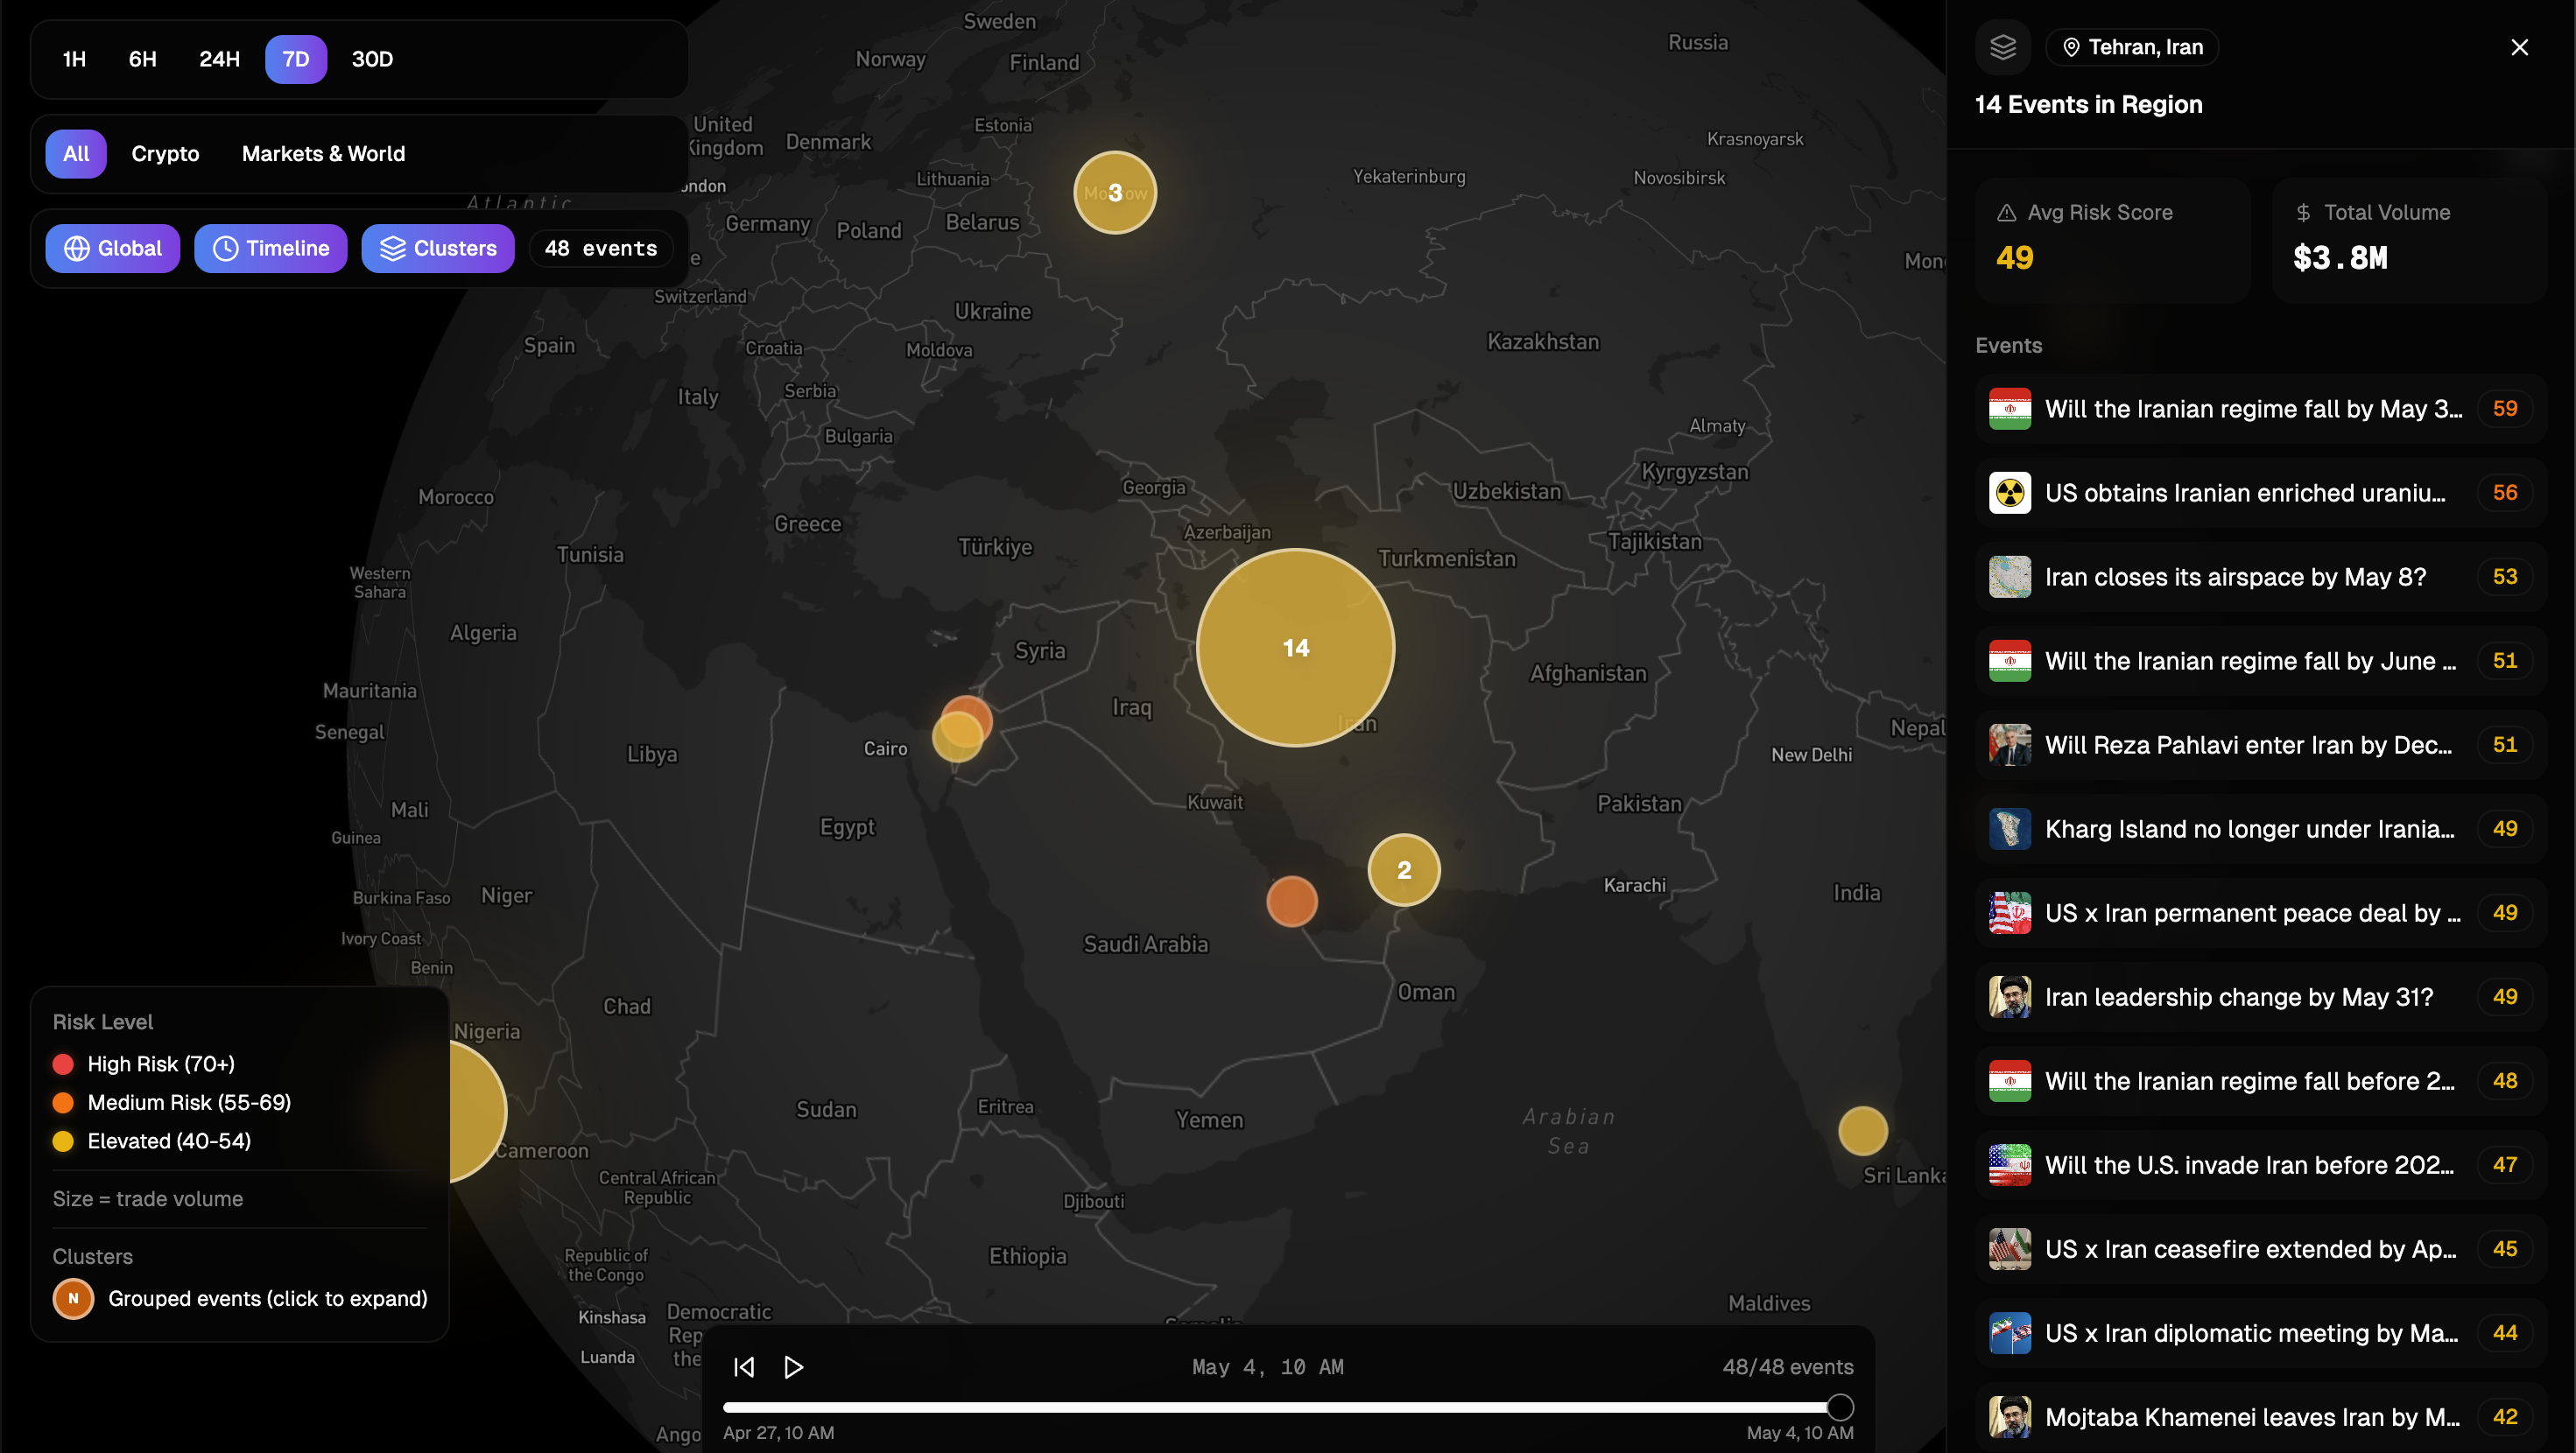This screenshot has height=1453, width=2576.
Task: Open 'Mojtaba Khamenei leaves Iran' event
Action: (2261, 1417)
